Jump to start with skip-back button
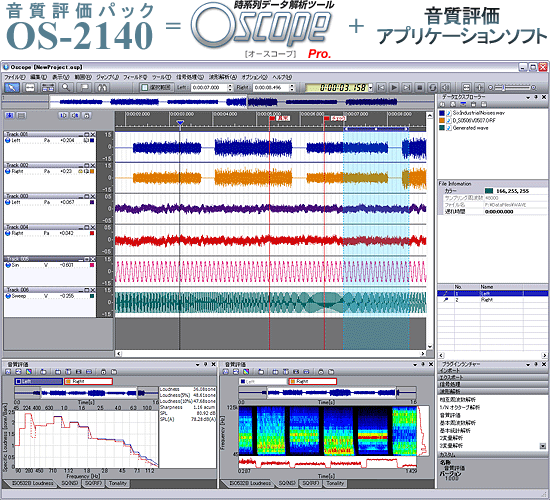The width and height of the screenshot is (550, 500). [381, 87]
